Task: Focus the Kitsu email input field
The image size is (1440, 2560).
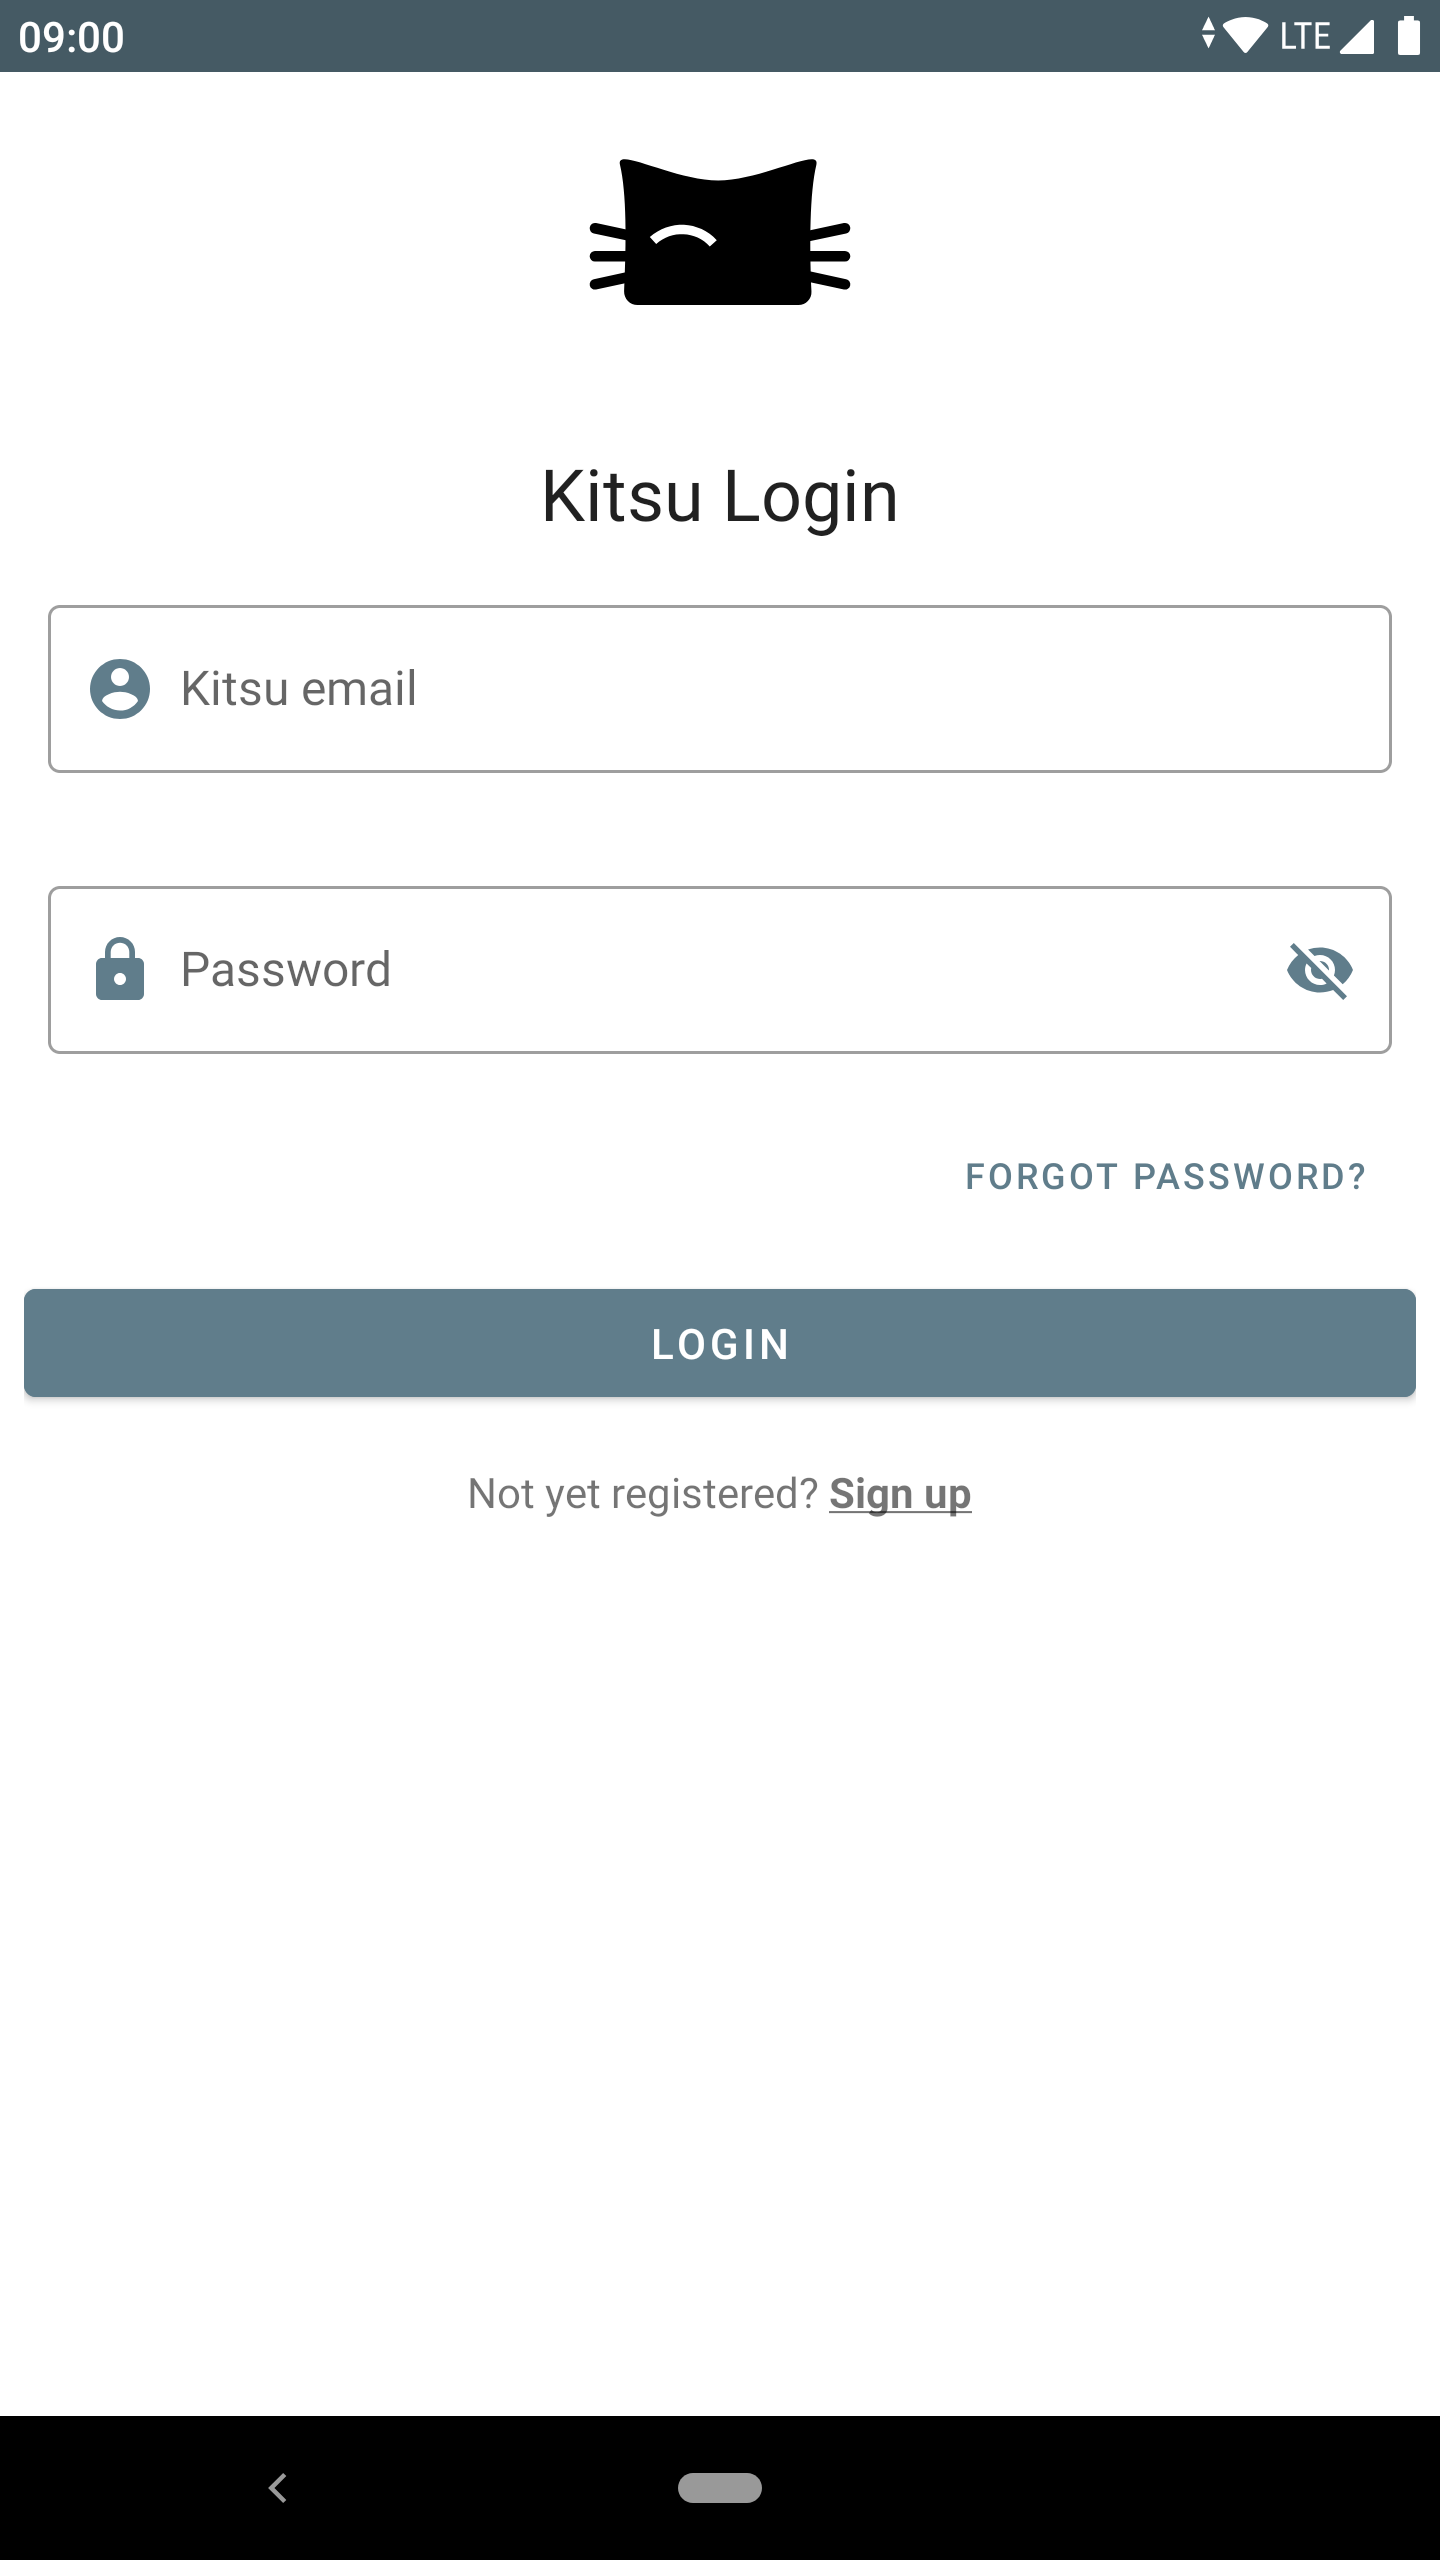Action: click(x=760, y=689)
